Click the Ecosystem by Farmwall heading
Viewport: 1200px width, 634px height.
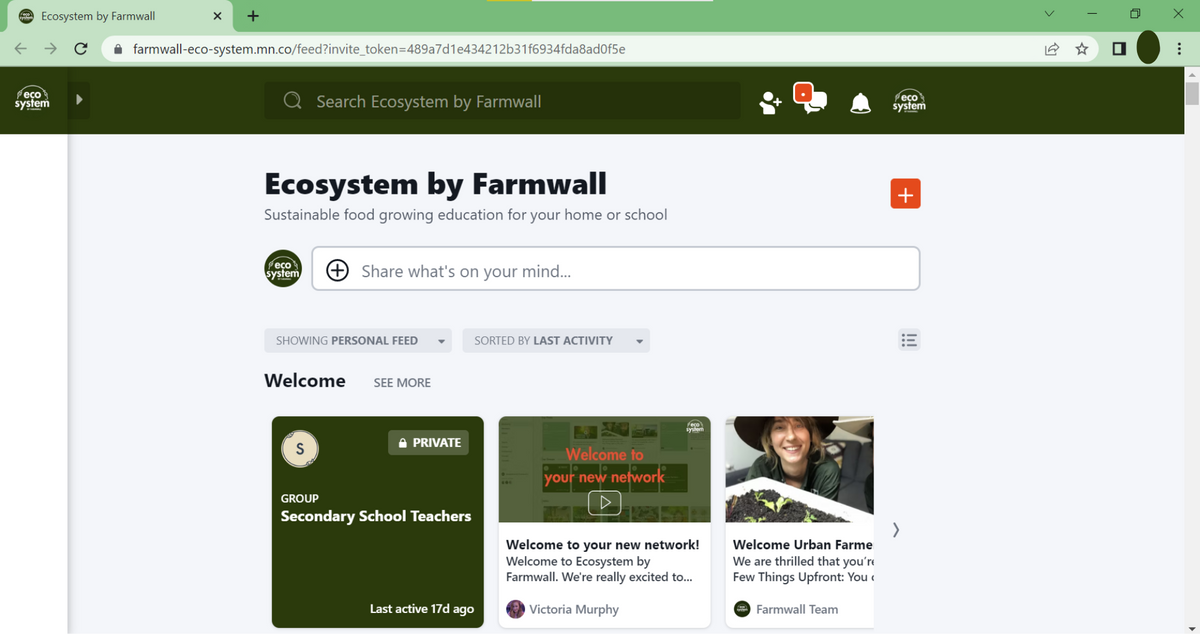click(435, 184)
